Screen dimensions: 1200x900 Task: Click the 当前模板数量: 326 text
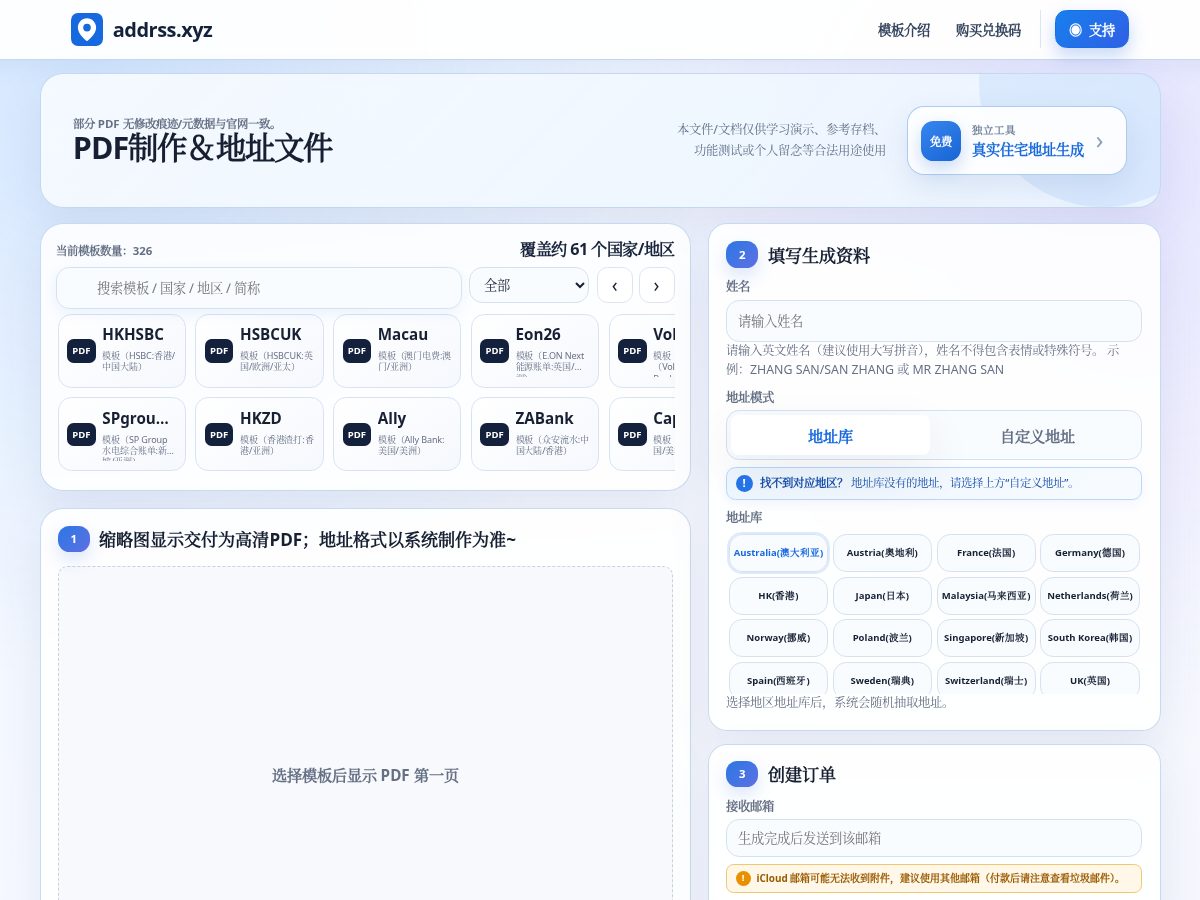pyautogui.click(x=104, y=251)
